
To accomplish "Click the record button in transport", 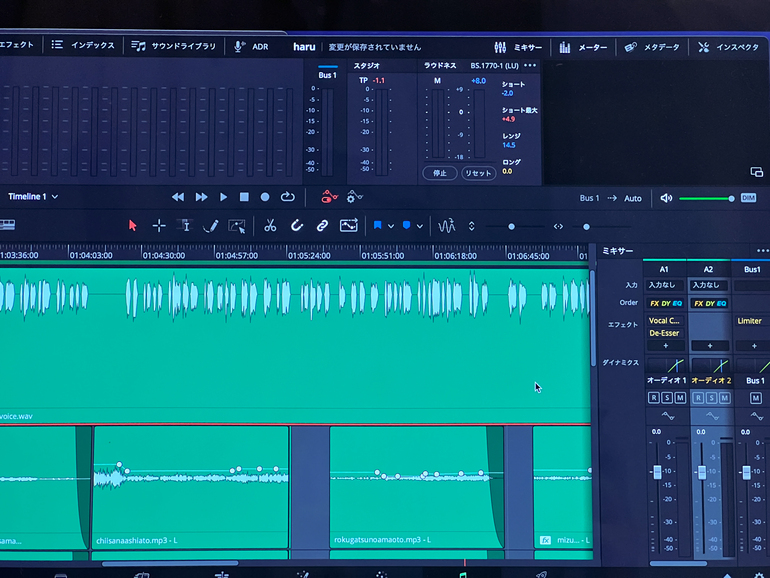I will pyautogui.click(x=265, y=197).
